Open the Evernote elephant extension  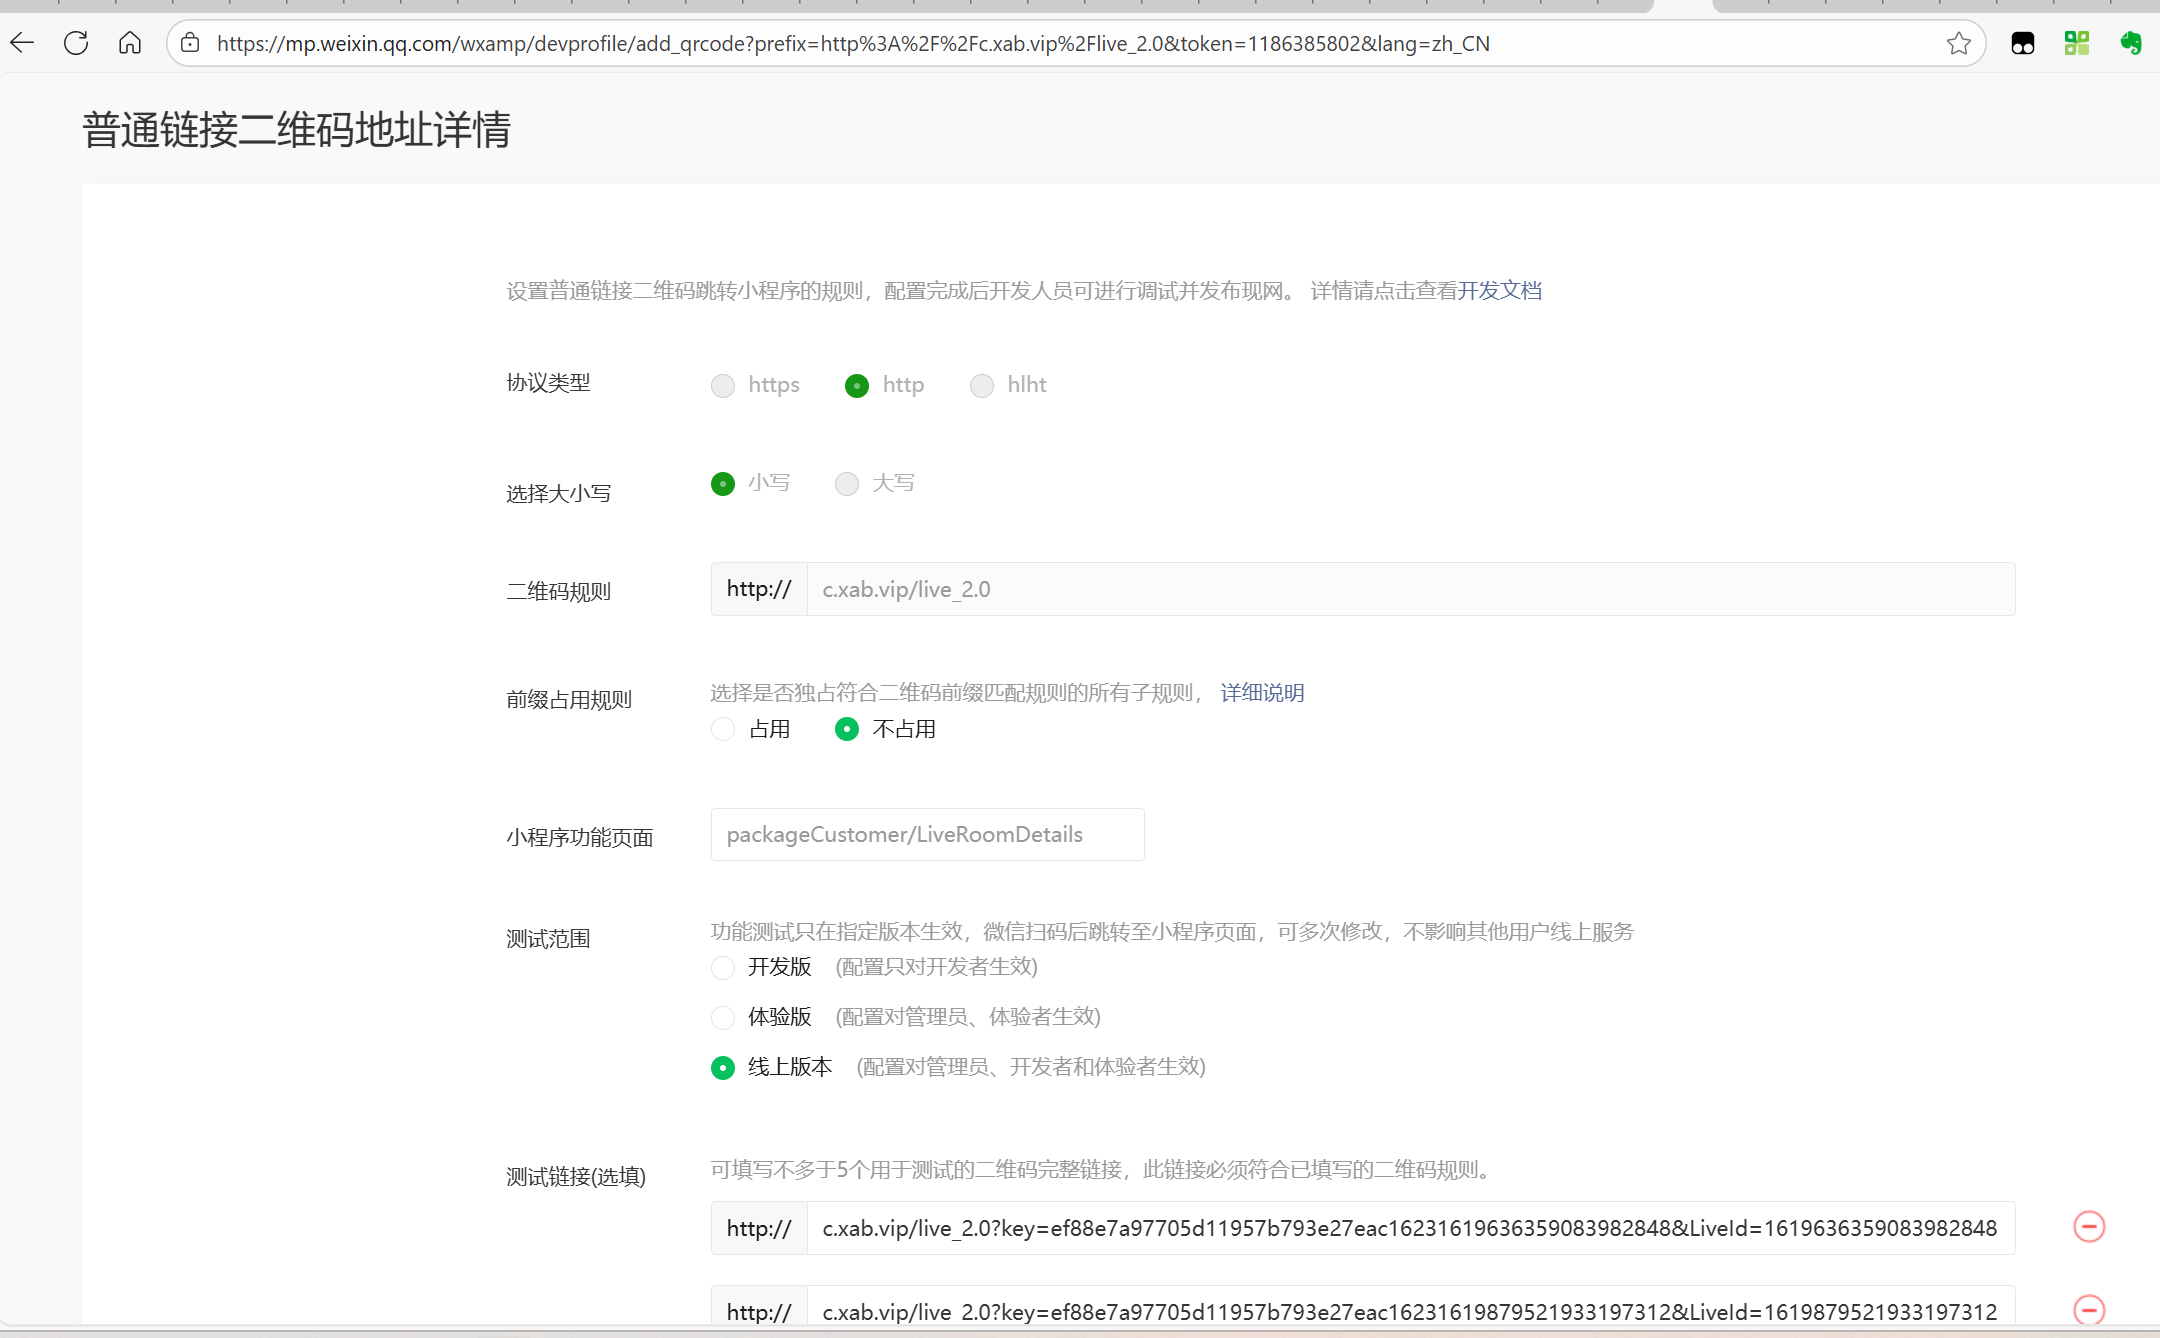[2130, 43]
